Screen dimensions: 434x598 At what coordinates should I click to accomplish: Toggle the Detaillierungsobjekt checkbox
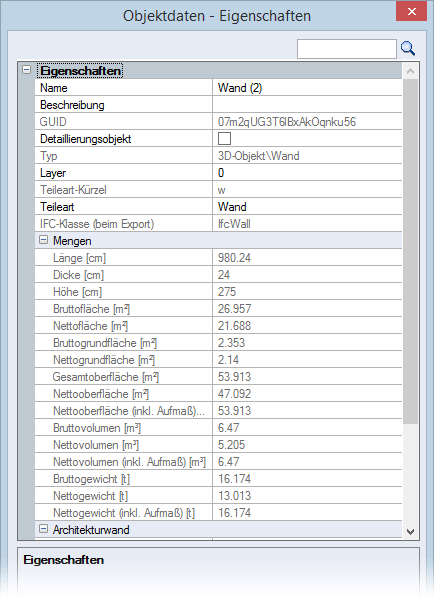[x=224, y=138]
